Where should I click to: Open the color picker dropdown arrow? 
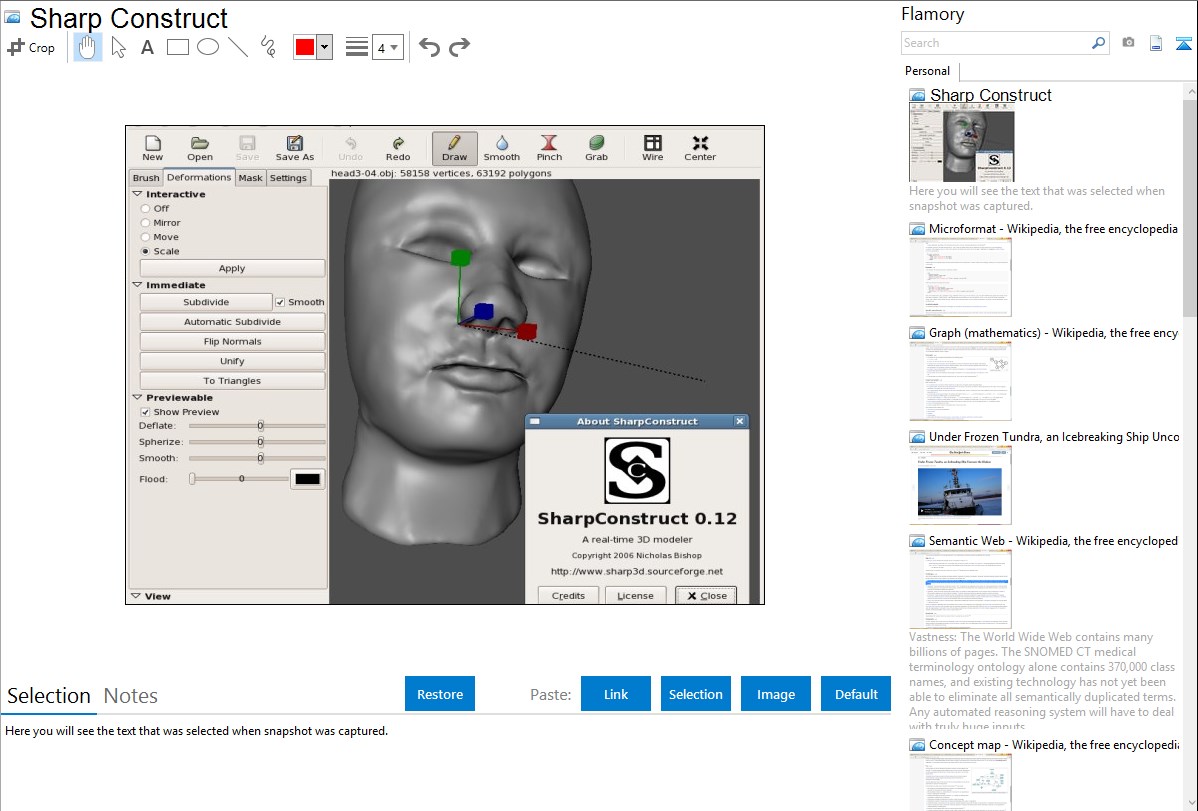point(325,47)
